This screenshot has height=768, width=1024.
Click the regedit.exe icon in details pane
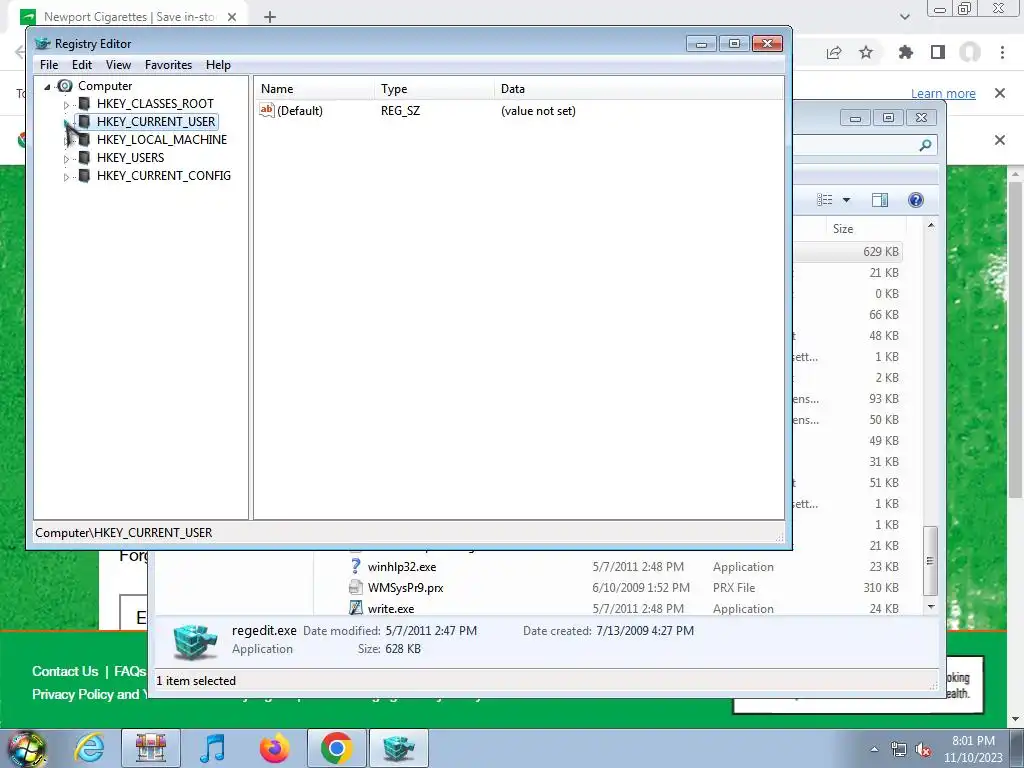coord(195,641)
